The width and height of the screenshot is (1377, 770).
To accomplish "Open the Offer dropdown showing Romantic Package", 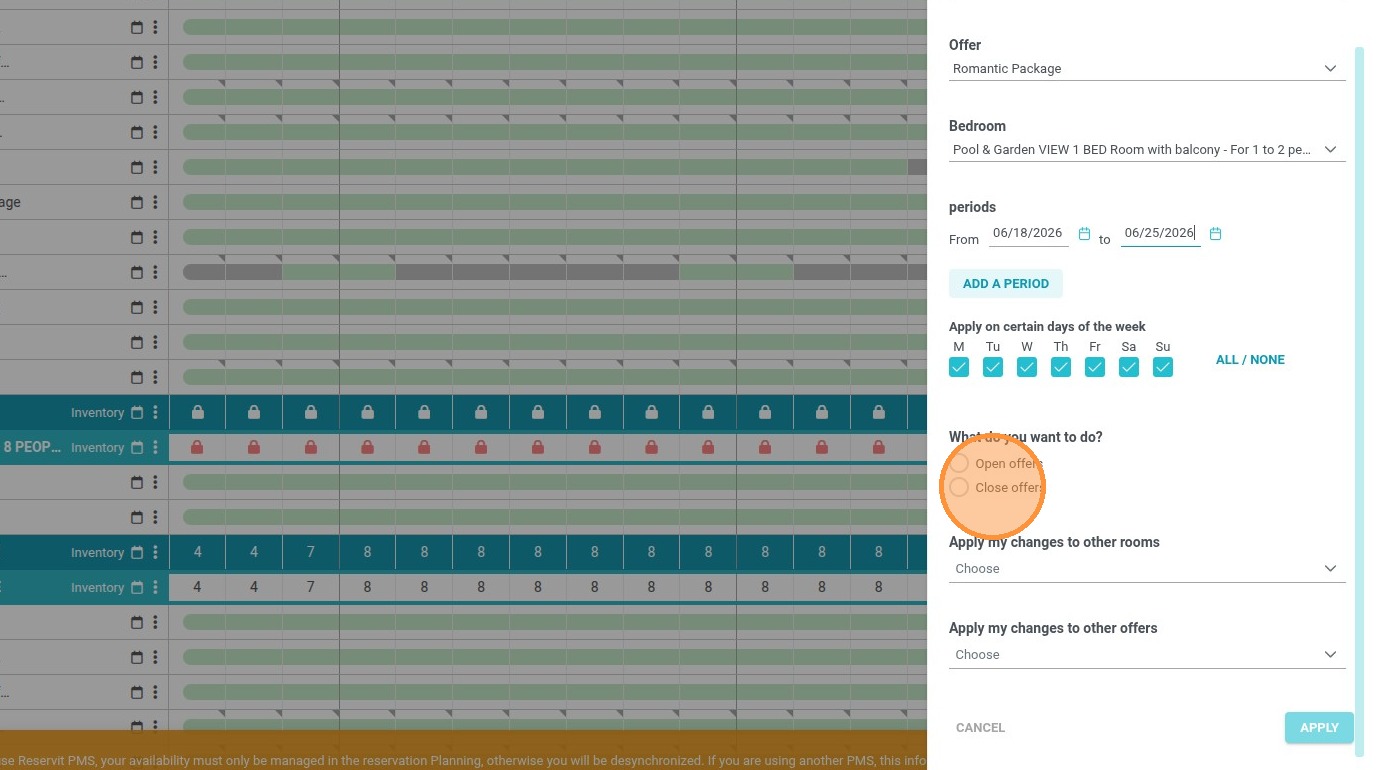I will coord(1147,69).
